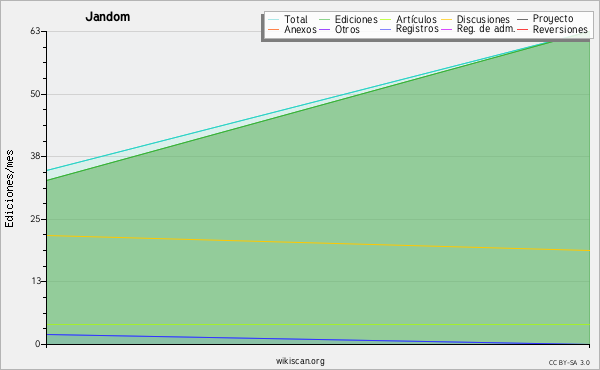Click the Discusiones legend entry
The width and height of the screenshot is (600, 370).
click(476, 19)
